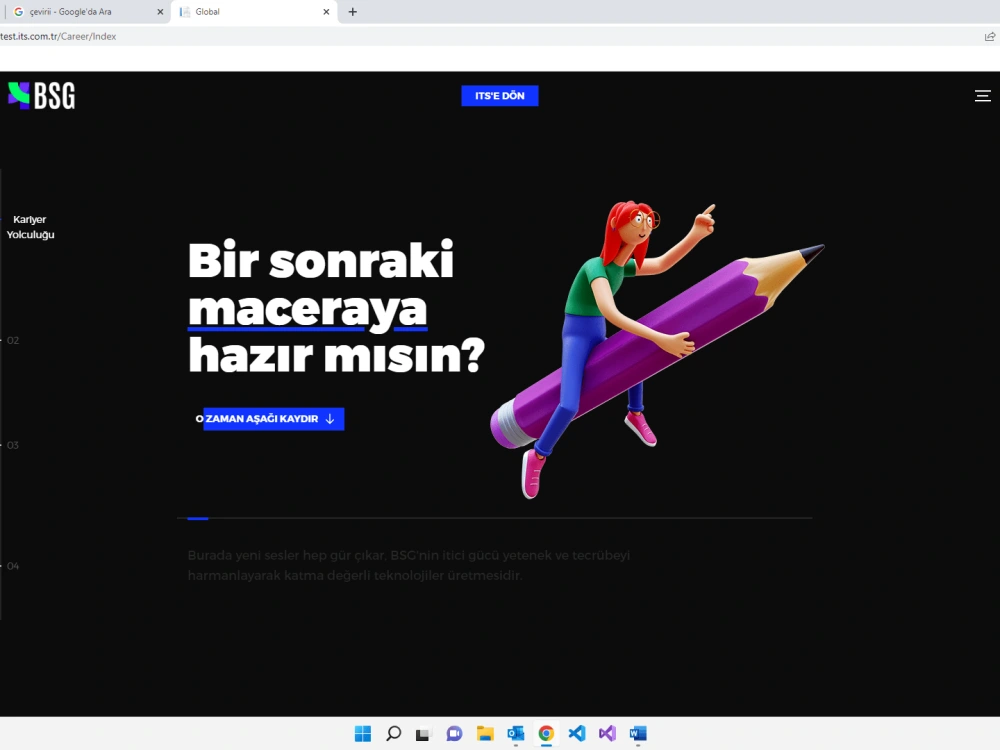1000x750 pixels.
Task: Click the paragraph starting "Burada yeni sesler"
Action: [x=409, y=565]
